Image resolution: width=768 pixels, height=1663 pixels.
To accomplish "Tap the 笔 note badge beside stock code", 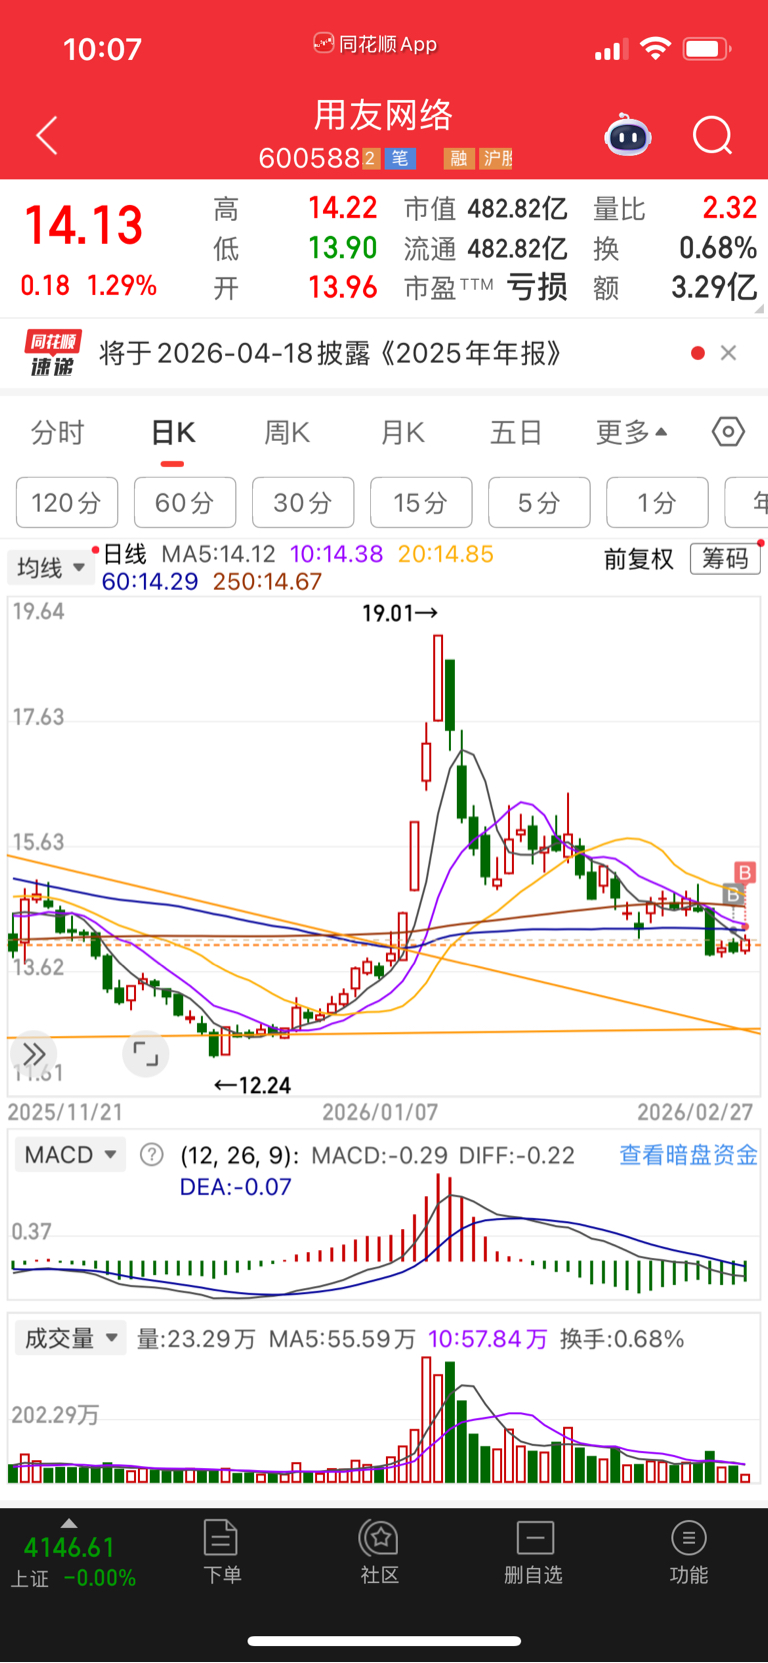I will point(400,158).
